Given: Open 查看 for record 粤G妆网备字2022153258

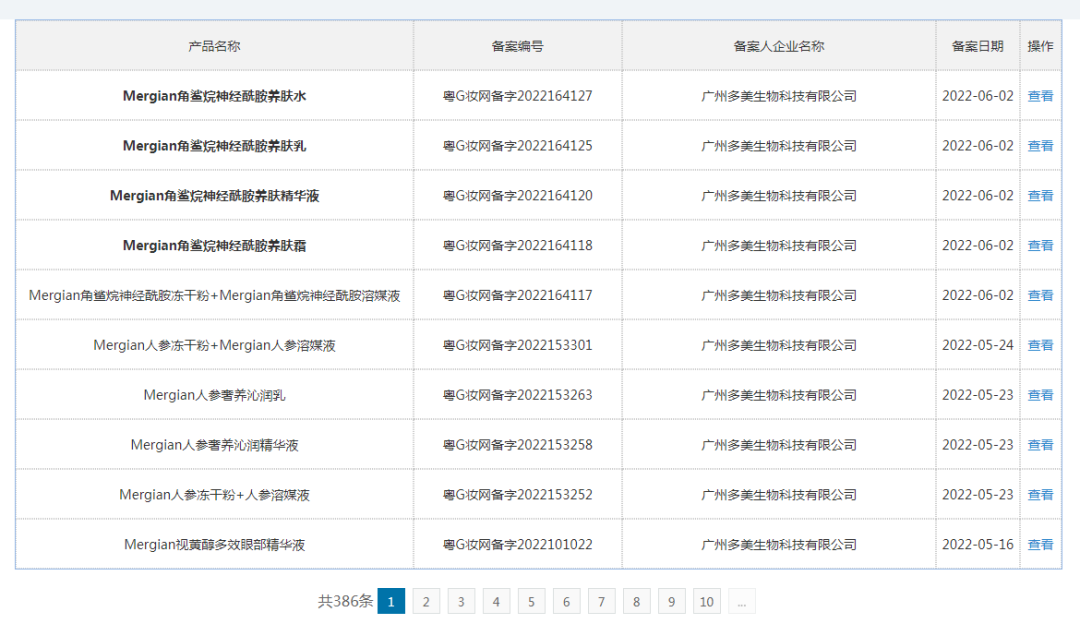Looking at the screenshot, I should pos(1040,445).
